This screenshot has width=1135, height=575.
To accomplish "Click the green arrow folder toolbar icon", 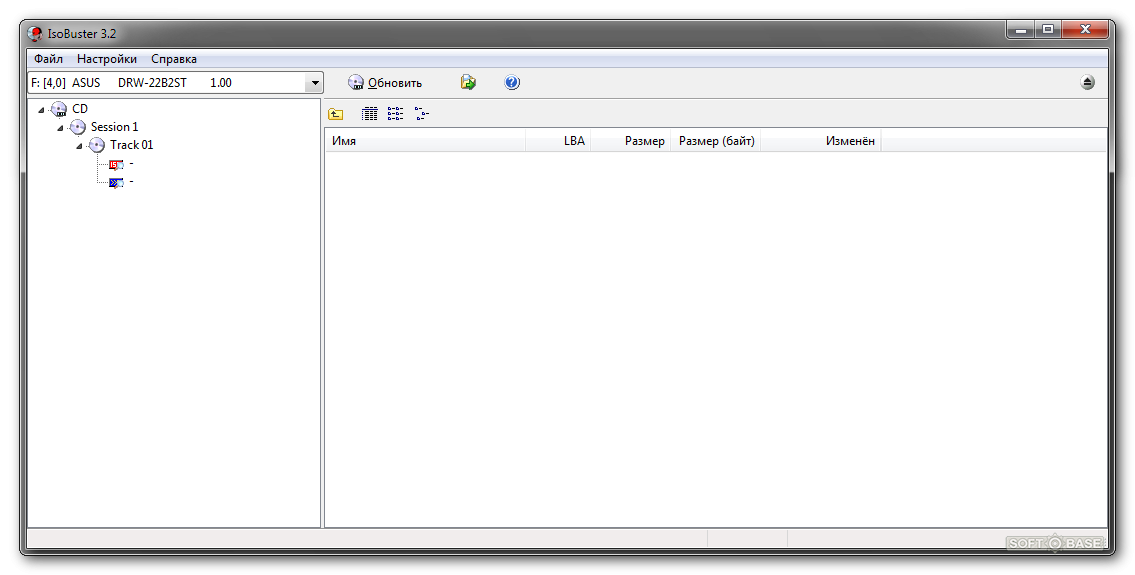I will click(x=468, y=83).
